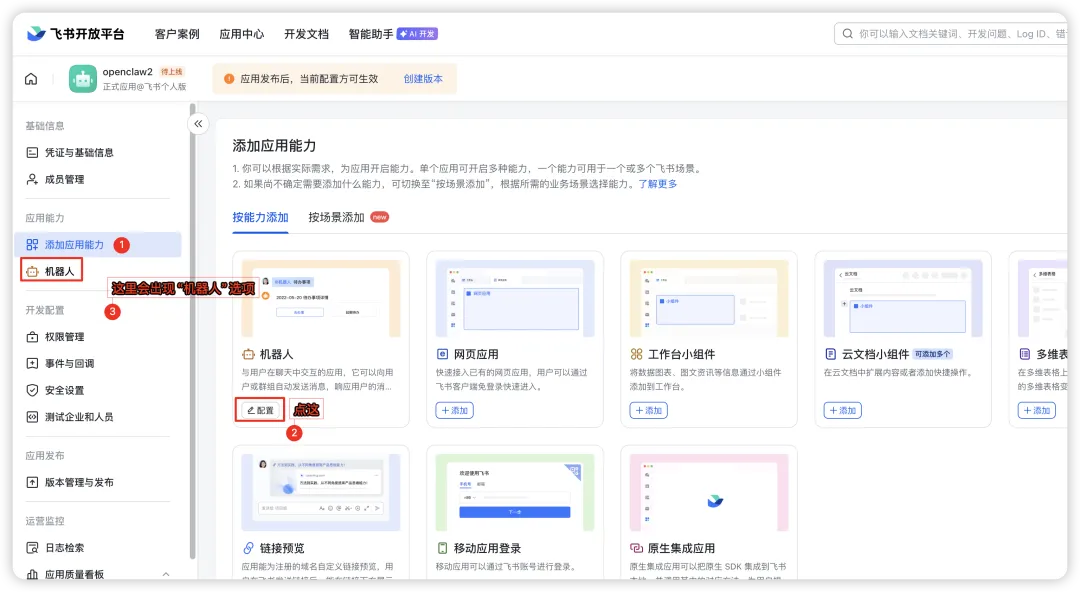
Task: Click the 链接预览 link icon
Action: 248,548
